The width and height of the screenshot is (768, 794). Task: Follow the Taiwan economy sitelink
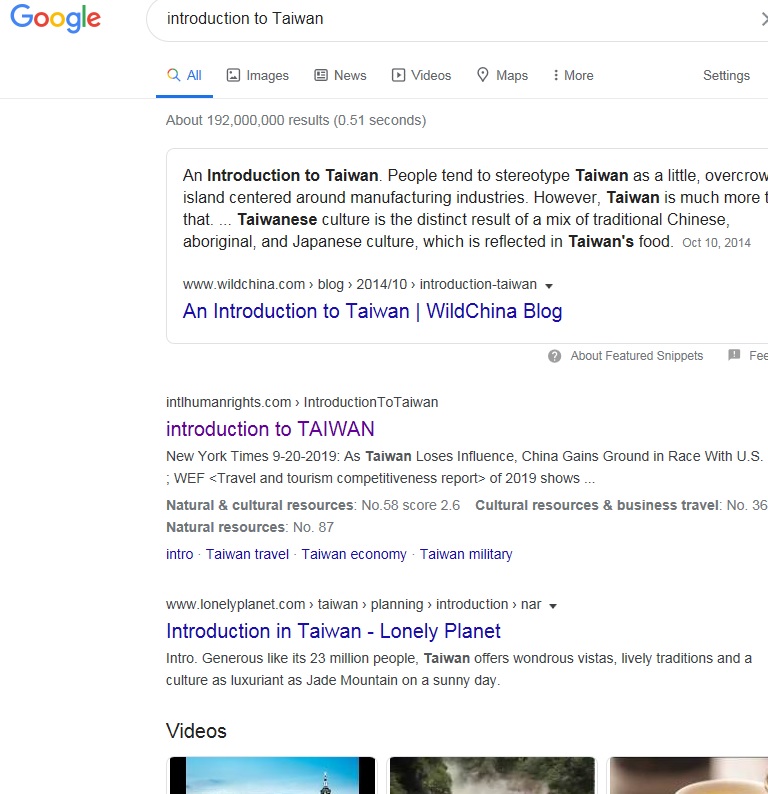(x=354, y=554)
